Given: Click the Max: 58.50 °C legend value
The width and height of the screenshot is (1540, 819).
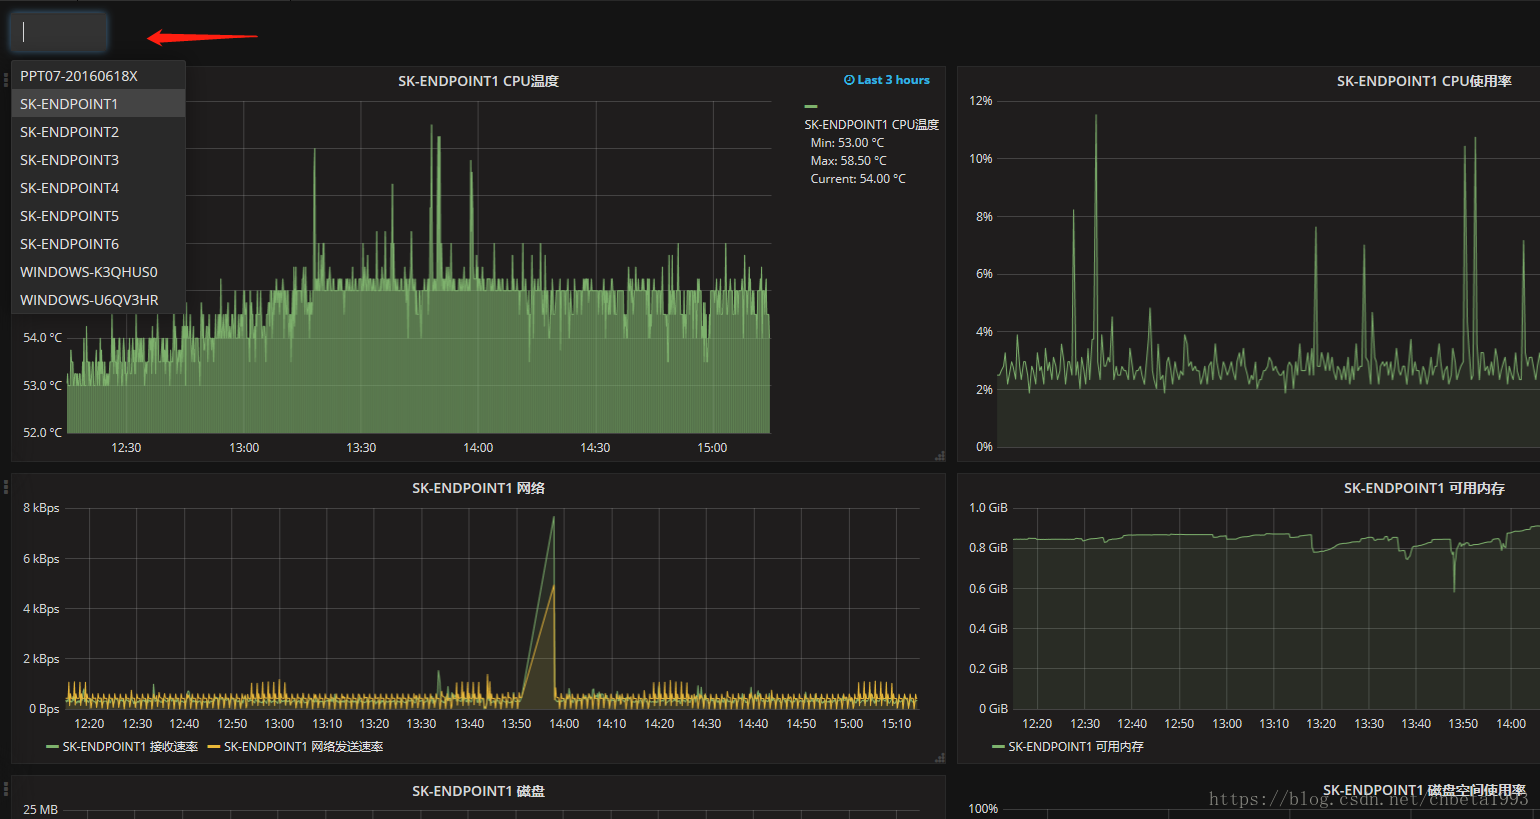Looking at the screenshot, I should tap(848, 161).
